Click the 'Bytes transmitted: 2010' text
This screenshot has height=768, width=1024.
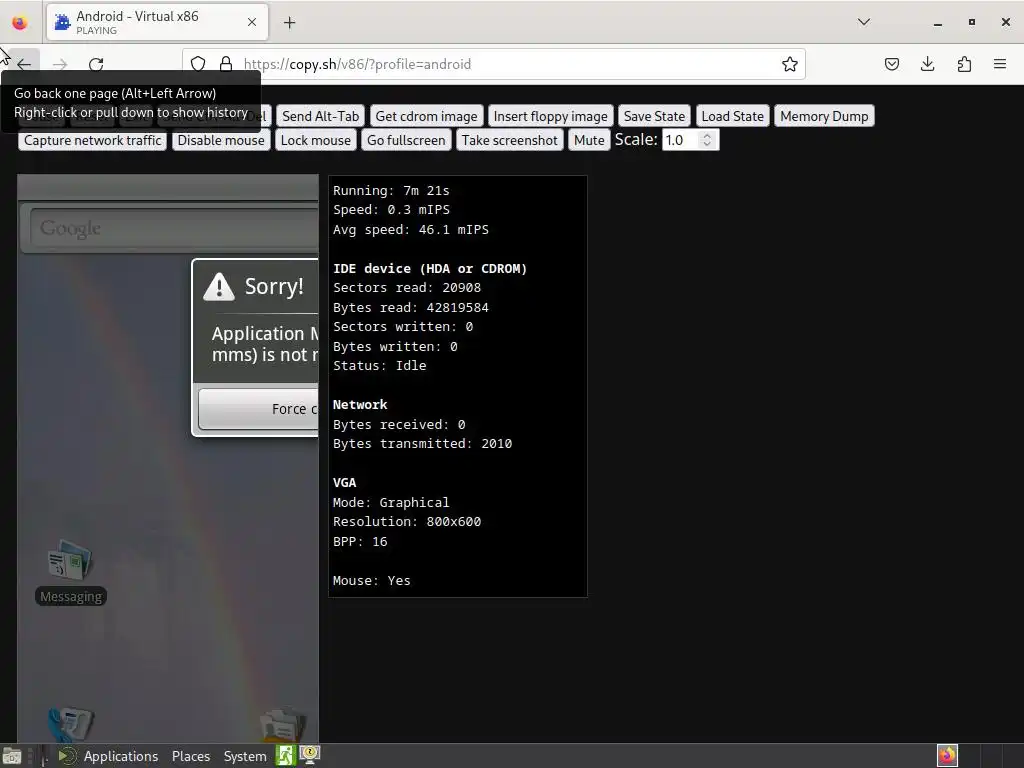tap(423, 444)
